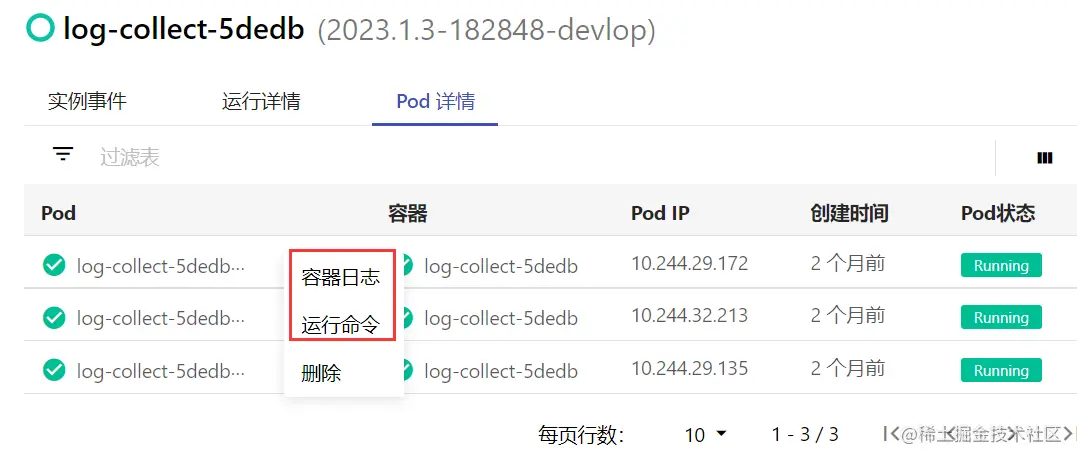Select 运行命令 from context menu
The image size is (1077, 460).
[x=341, y=325]
